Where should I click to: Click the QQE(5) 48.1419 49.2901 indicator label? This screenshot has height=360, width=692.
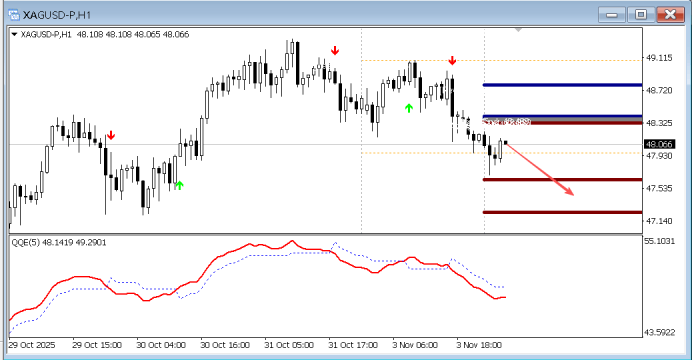[59, 243]
